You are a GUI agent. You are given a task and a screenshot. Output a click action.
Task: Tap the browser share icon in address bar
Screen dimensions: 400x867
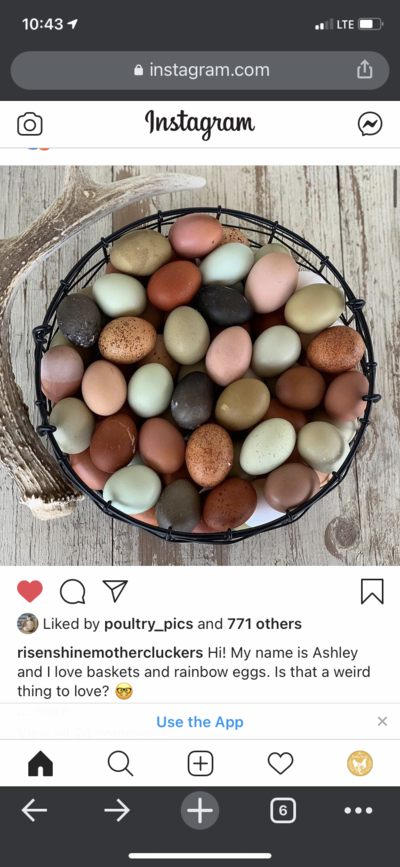click(365, 70)
